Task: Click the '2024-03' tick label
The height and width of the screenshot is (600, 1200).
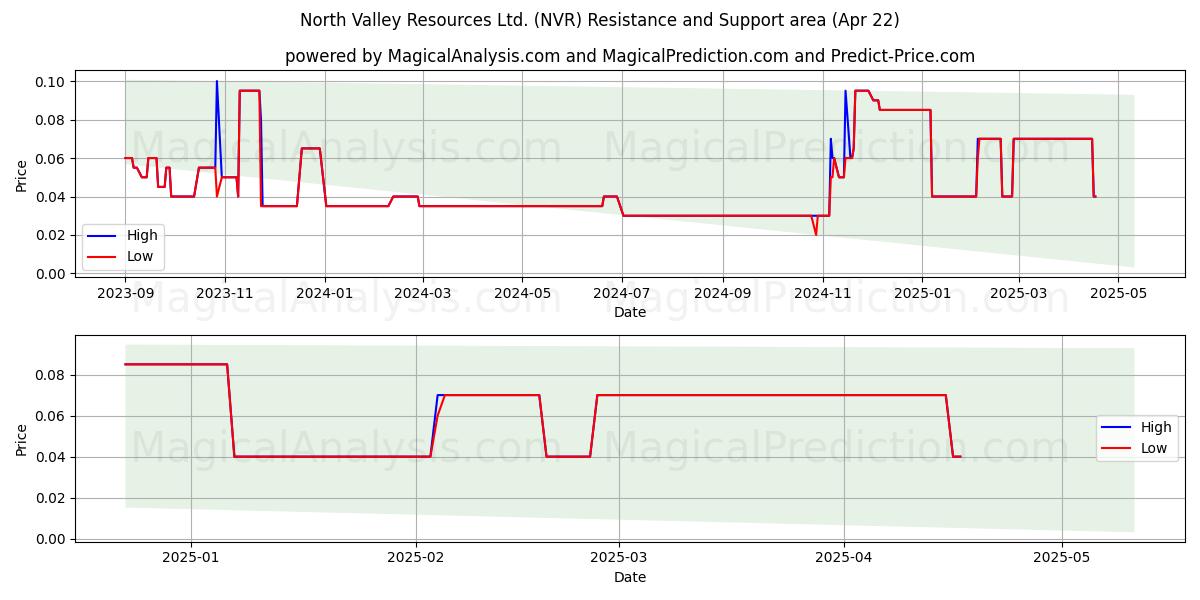Action: tap(422, 293)
